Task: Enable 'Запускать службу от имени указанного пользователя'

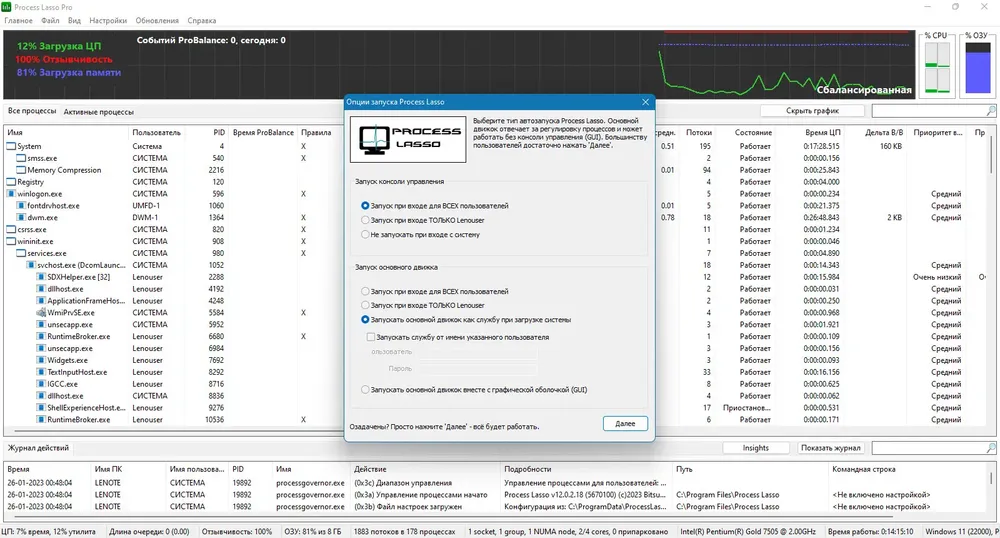Action: pos(371,338)
